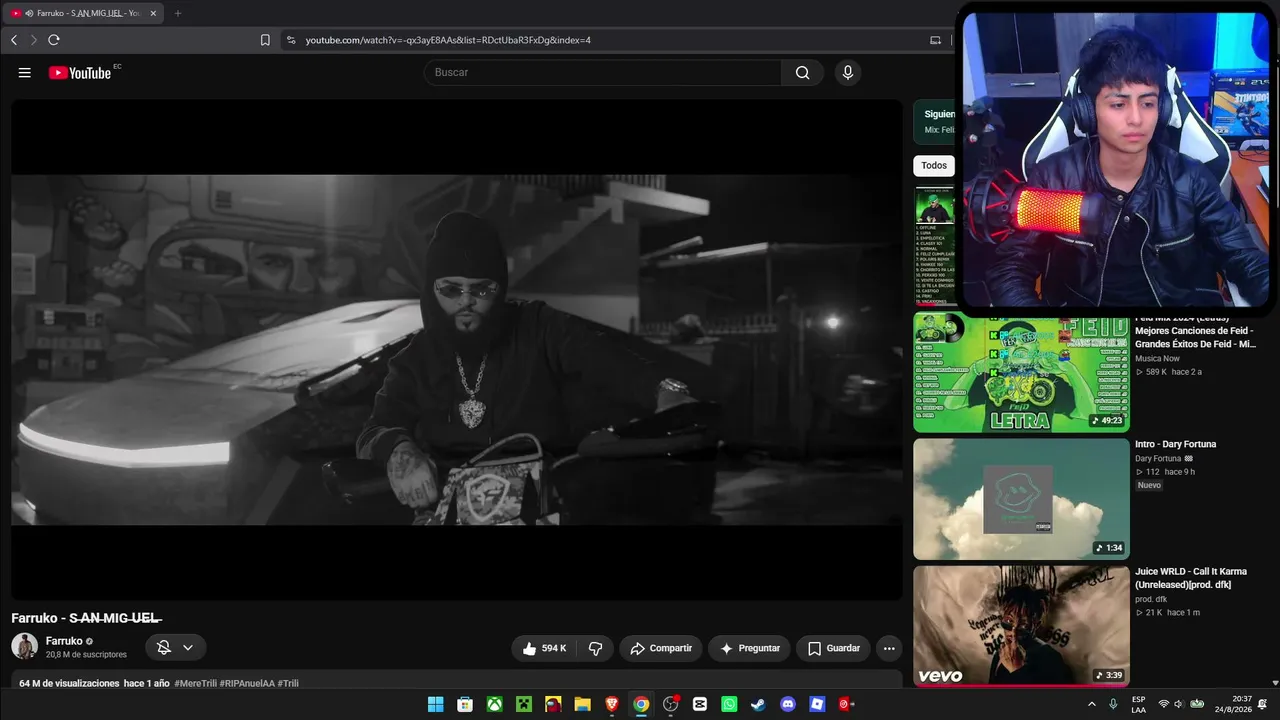Click the search magnifier button
1280x720 pixels.
click(802, 72)
